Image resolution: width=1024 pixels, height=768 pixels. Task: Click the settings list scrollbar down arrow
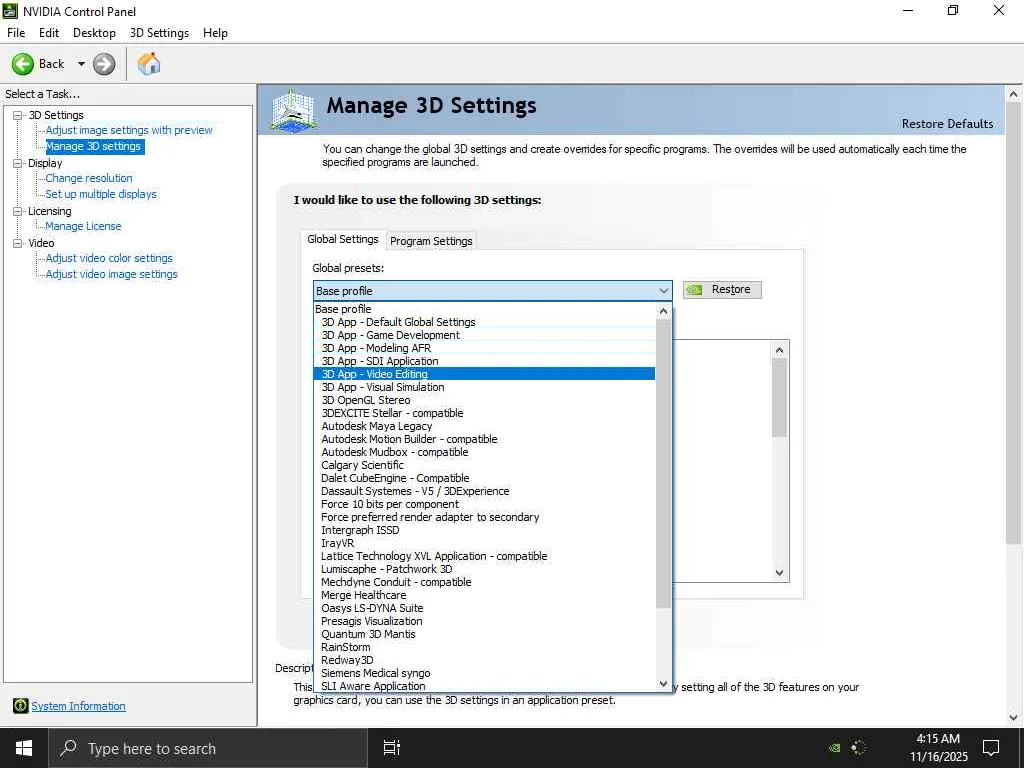(779, 573)
